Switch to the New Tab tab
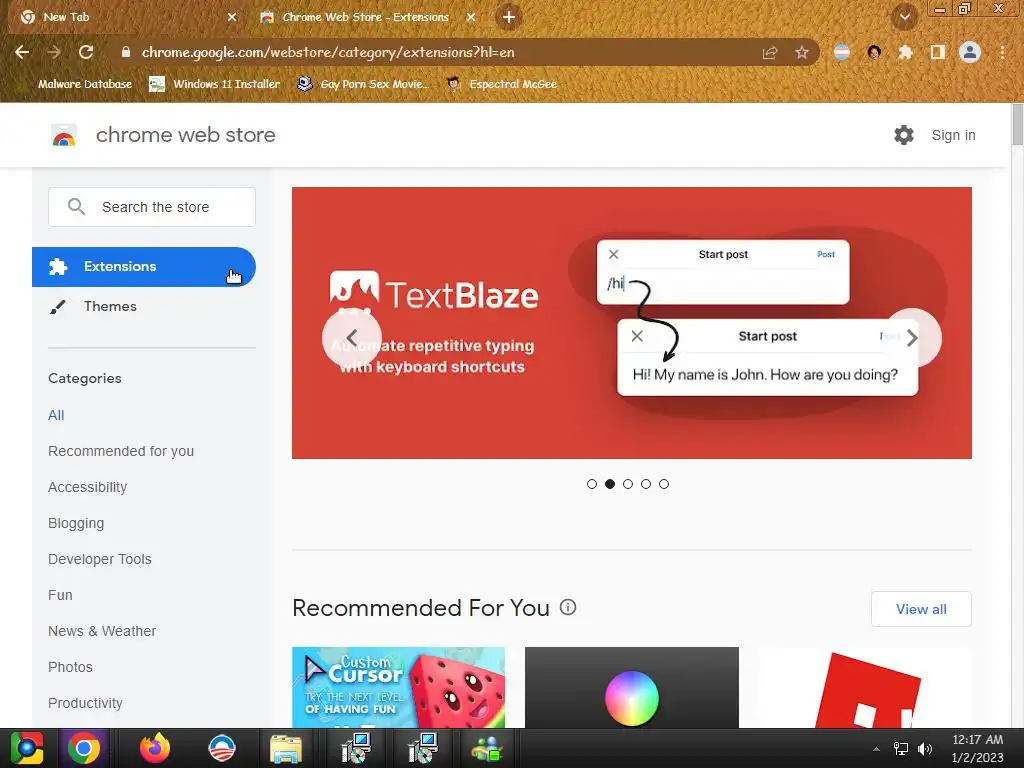The image size is (1024, 768). pyautogui.click(x=125, y=18)
